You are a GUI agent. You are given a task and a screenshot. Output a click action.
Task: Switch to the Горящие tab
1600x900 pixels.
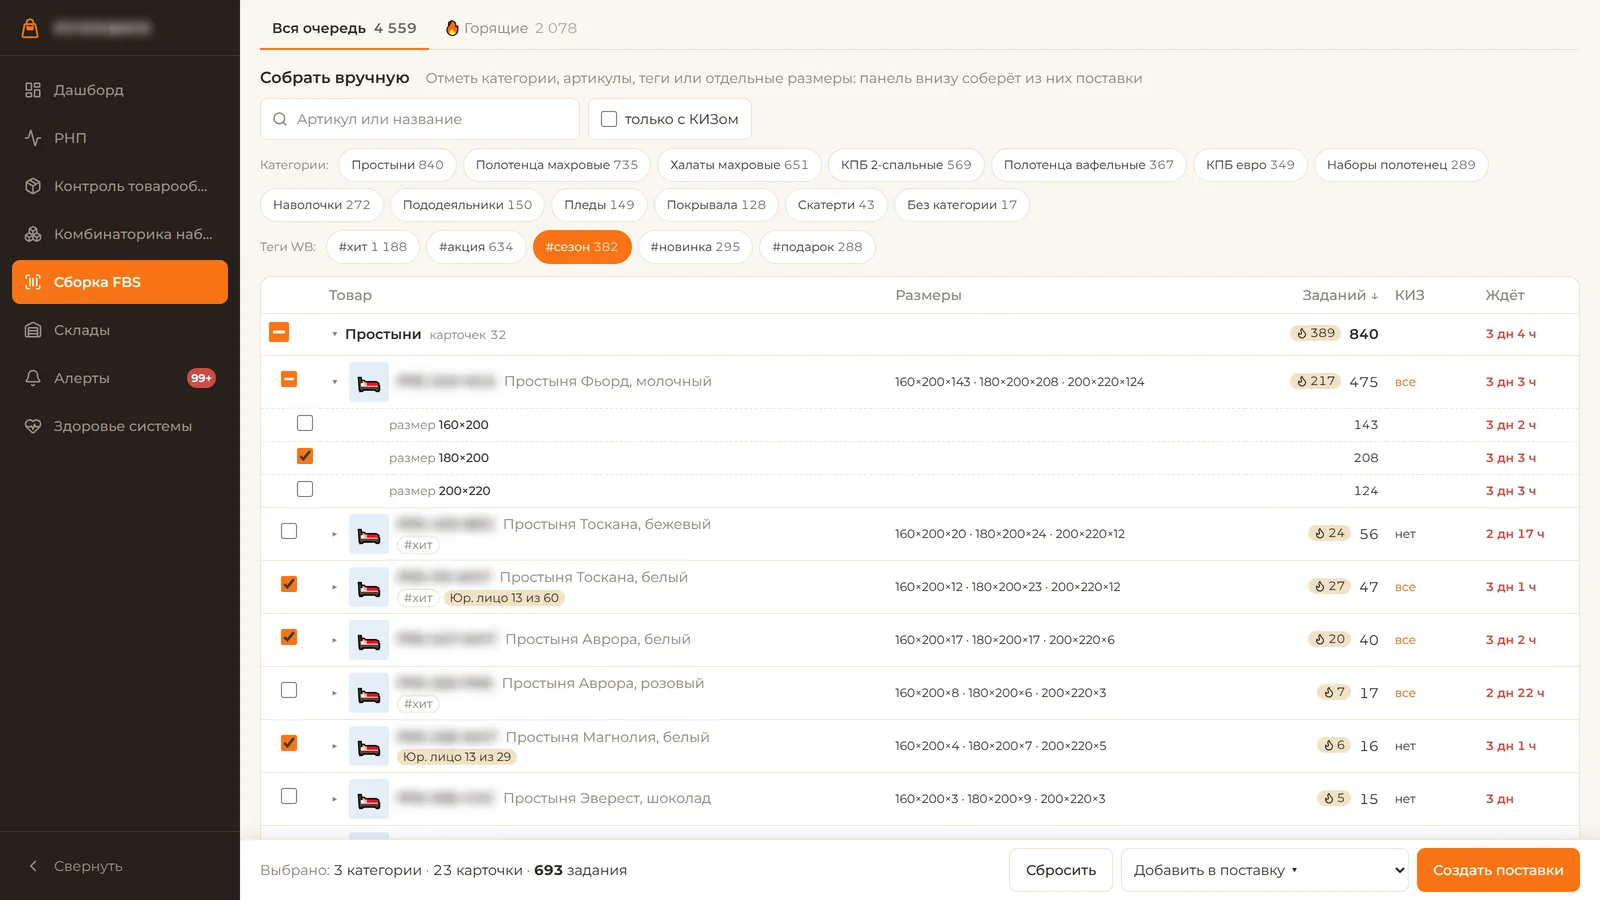[511, 28]
